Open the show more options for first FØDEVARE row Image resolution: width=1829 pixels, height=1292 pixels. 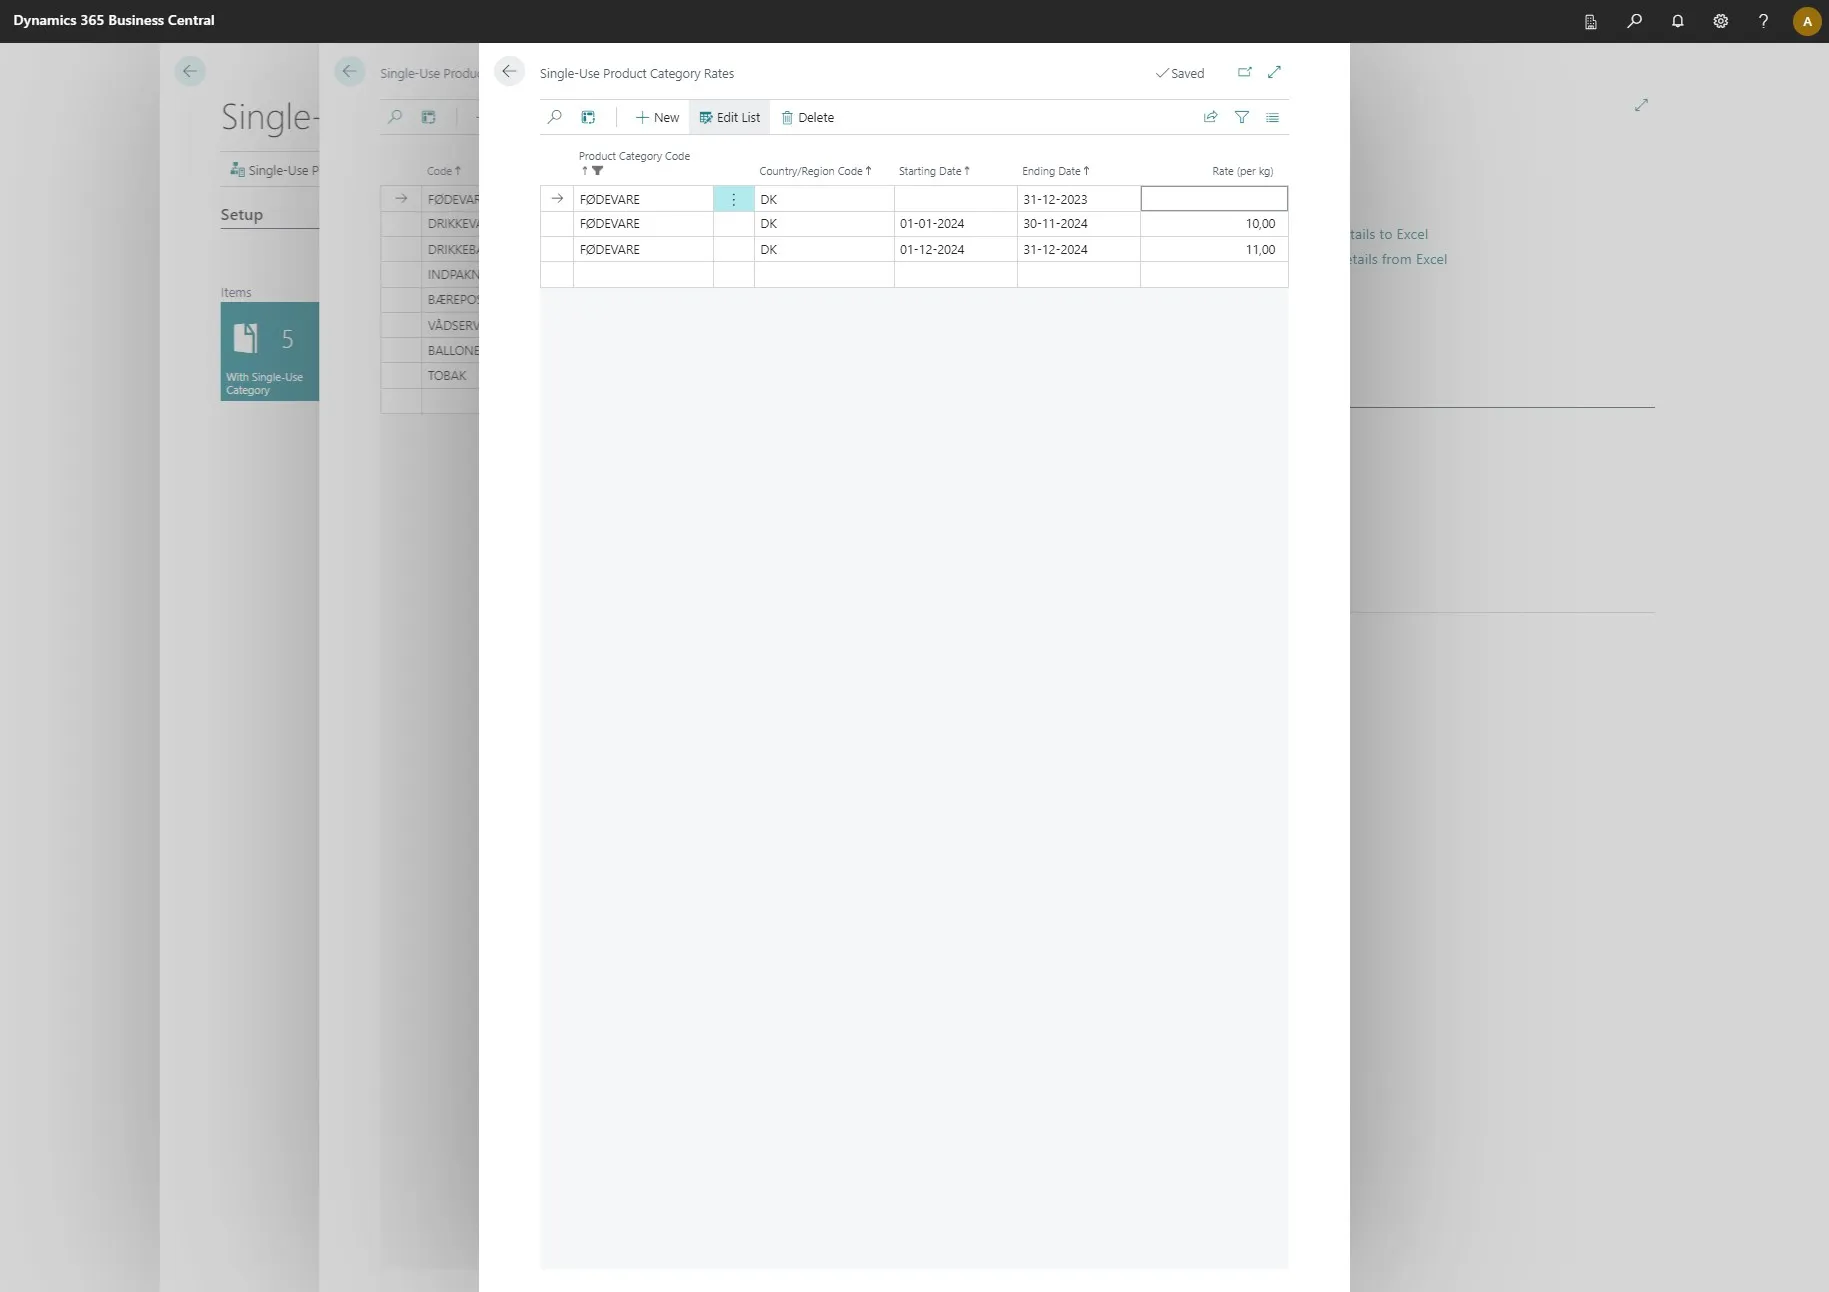(x=733, y=199)
